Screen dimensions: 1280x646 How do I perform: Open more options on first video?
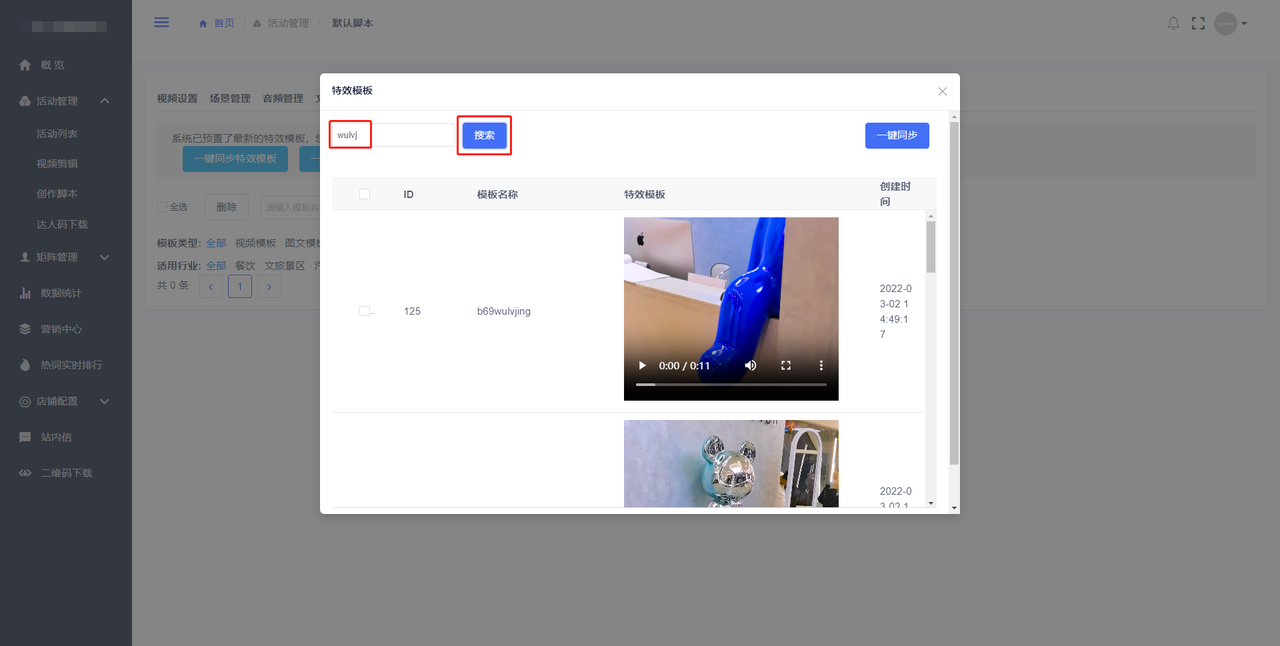click(x=821, y=366)
